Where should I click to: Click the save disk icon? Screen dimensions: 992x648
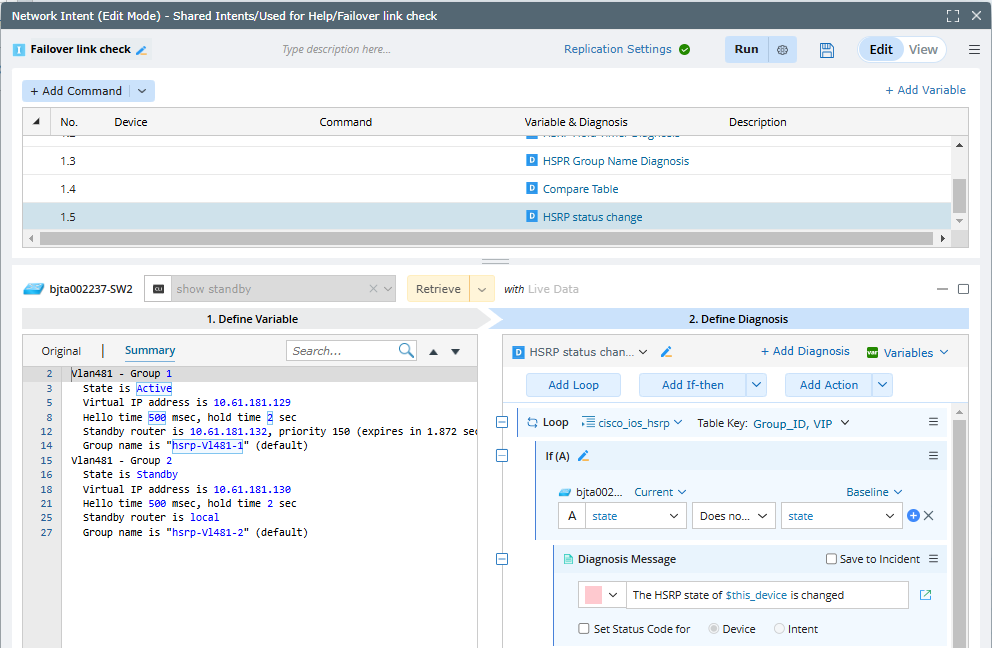826,50
